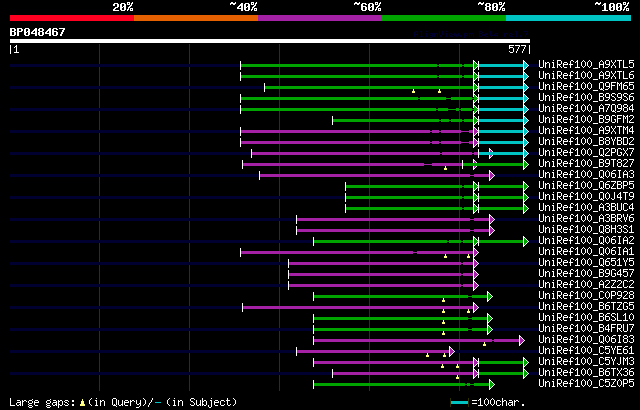Open the UniRef100_Q9FM65 entry label
Screen dimensions: 640x410
tap(586, 86)
